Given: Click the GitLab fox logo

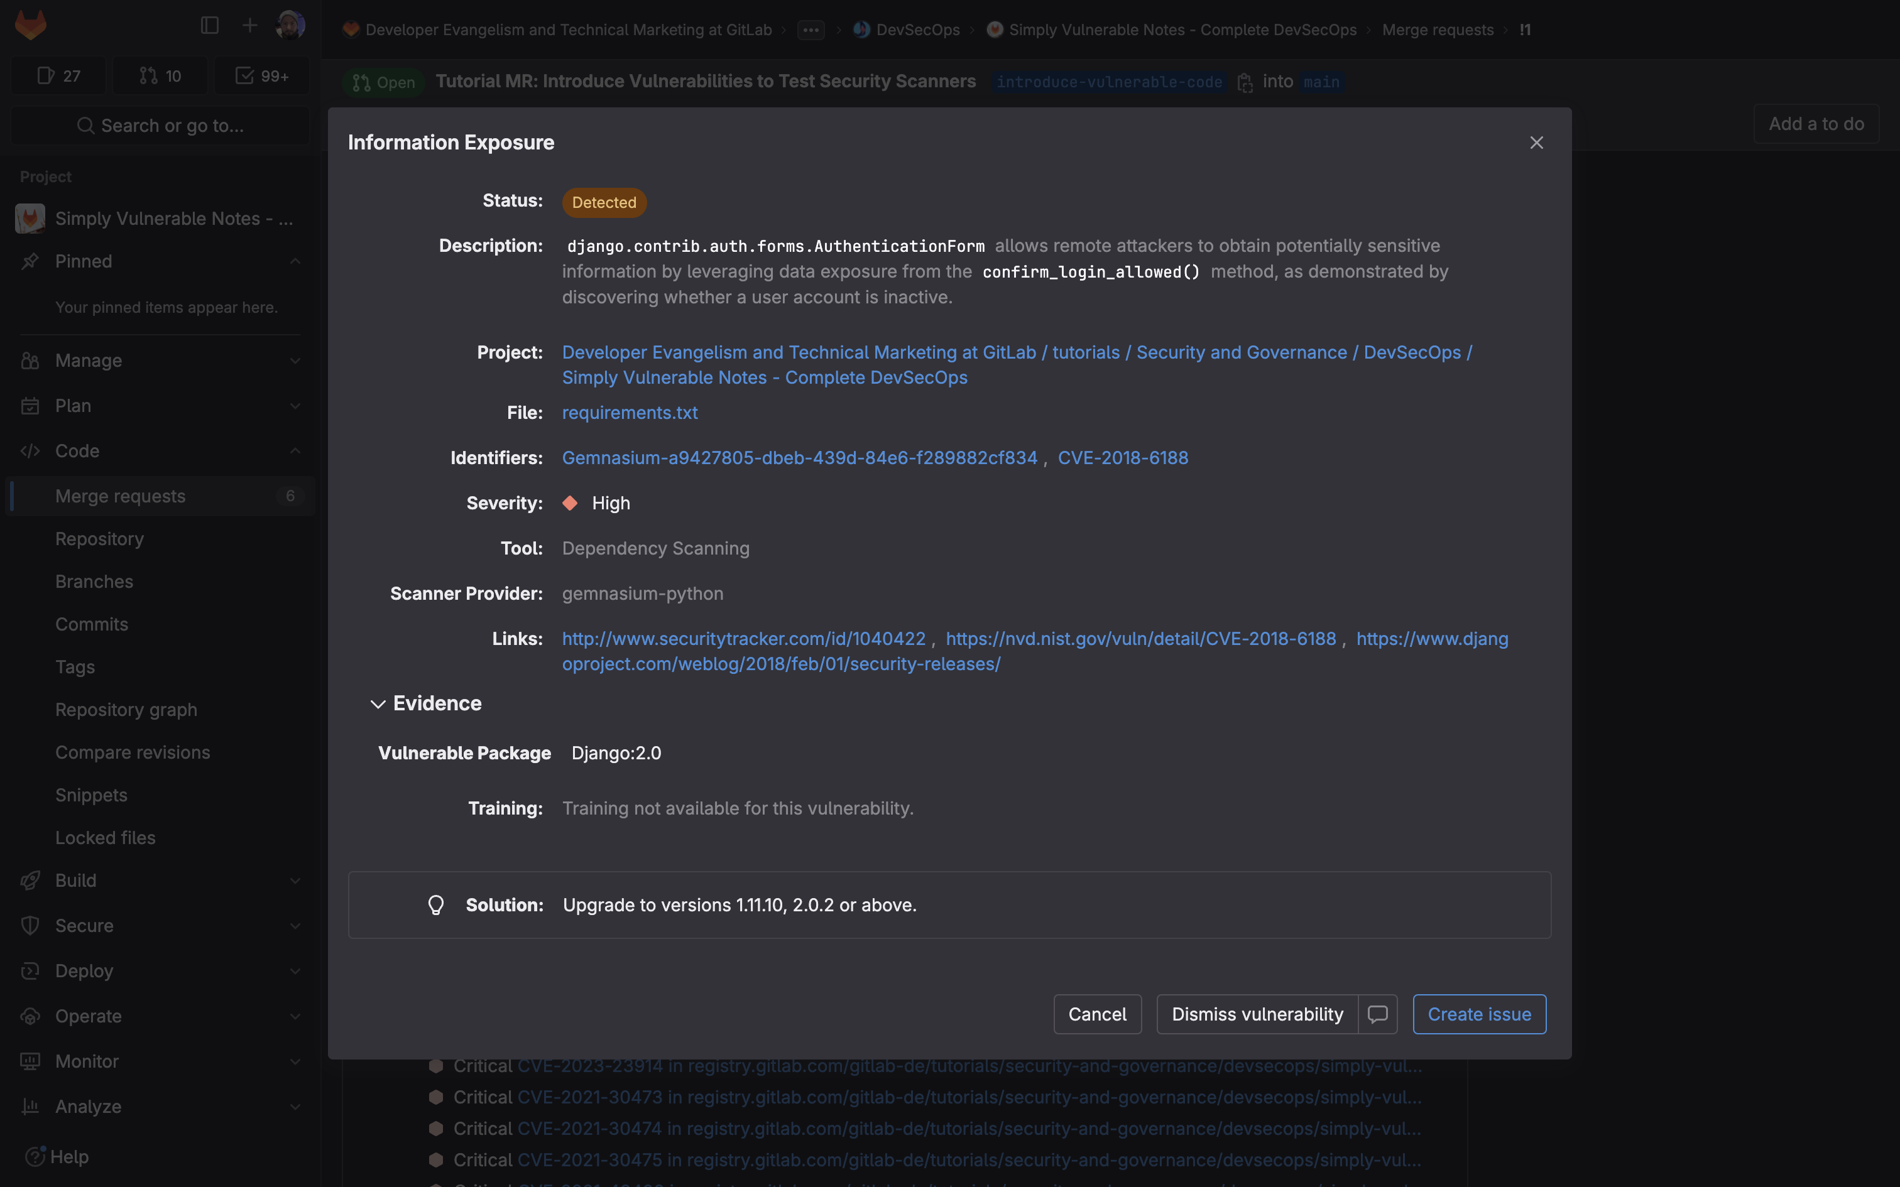Looking at the screenshot, I should pos(31,25).
